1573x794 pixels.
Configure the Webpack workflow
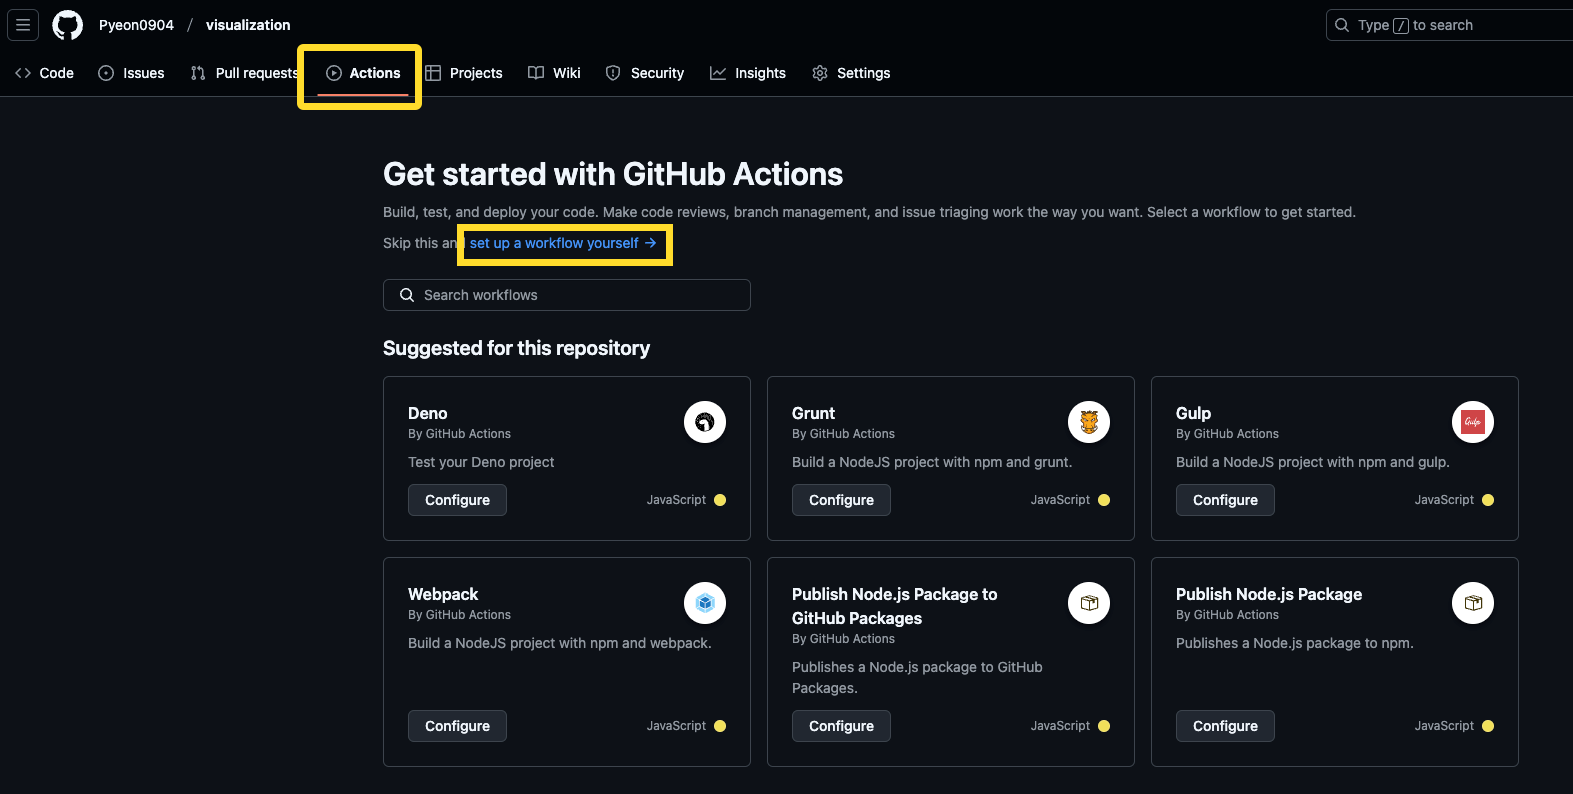[x=457, y=726]
